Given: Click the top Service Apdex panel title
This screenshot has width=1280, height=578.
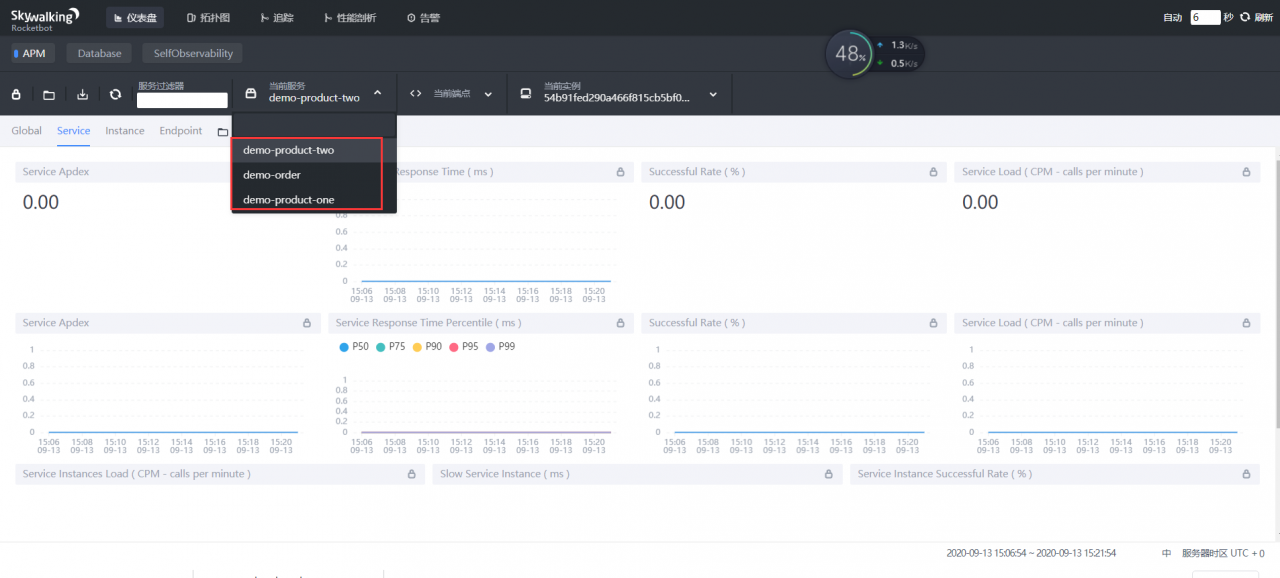Looking at the screenshot, I should [x=56, y=172].
